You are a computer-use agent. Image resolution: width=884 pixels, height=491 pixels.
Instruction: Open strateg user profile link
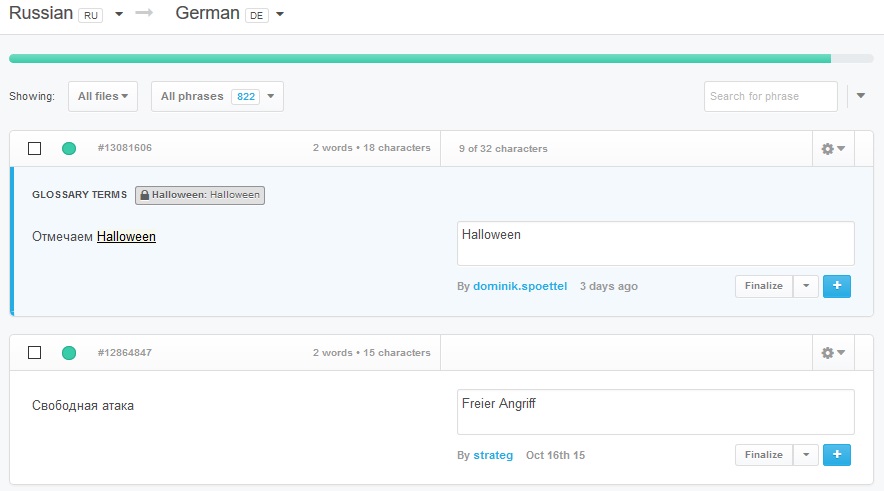[x=493, y=455]
